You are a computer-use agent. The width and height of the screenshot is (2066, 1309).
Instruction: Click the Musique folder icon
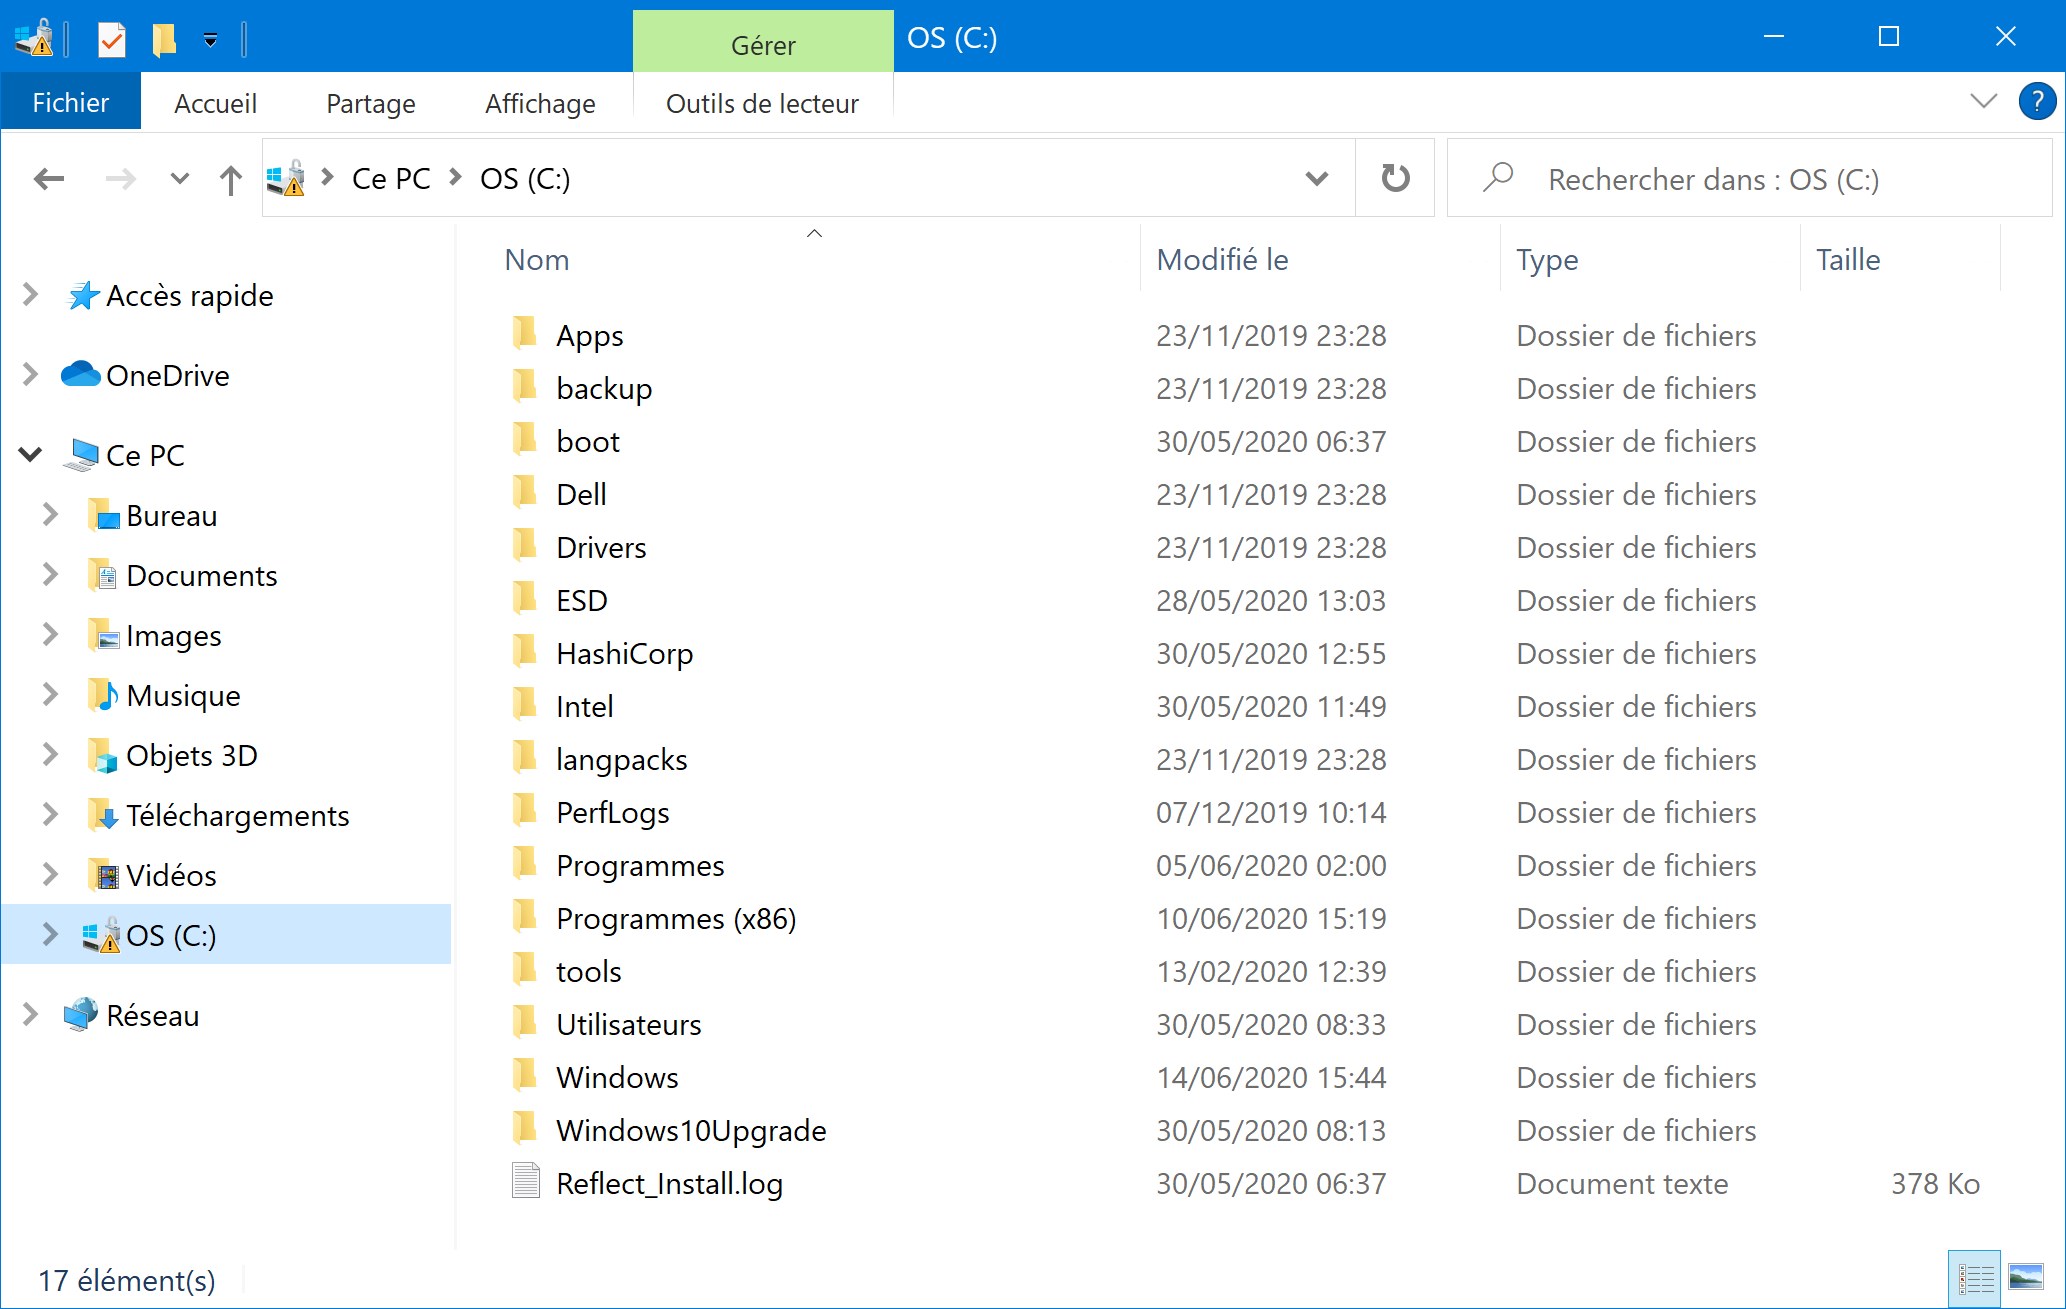(102, 695)
